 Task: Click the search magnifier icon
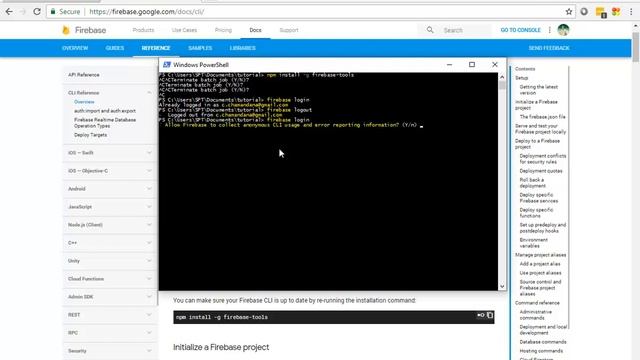point(430,30)
